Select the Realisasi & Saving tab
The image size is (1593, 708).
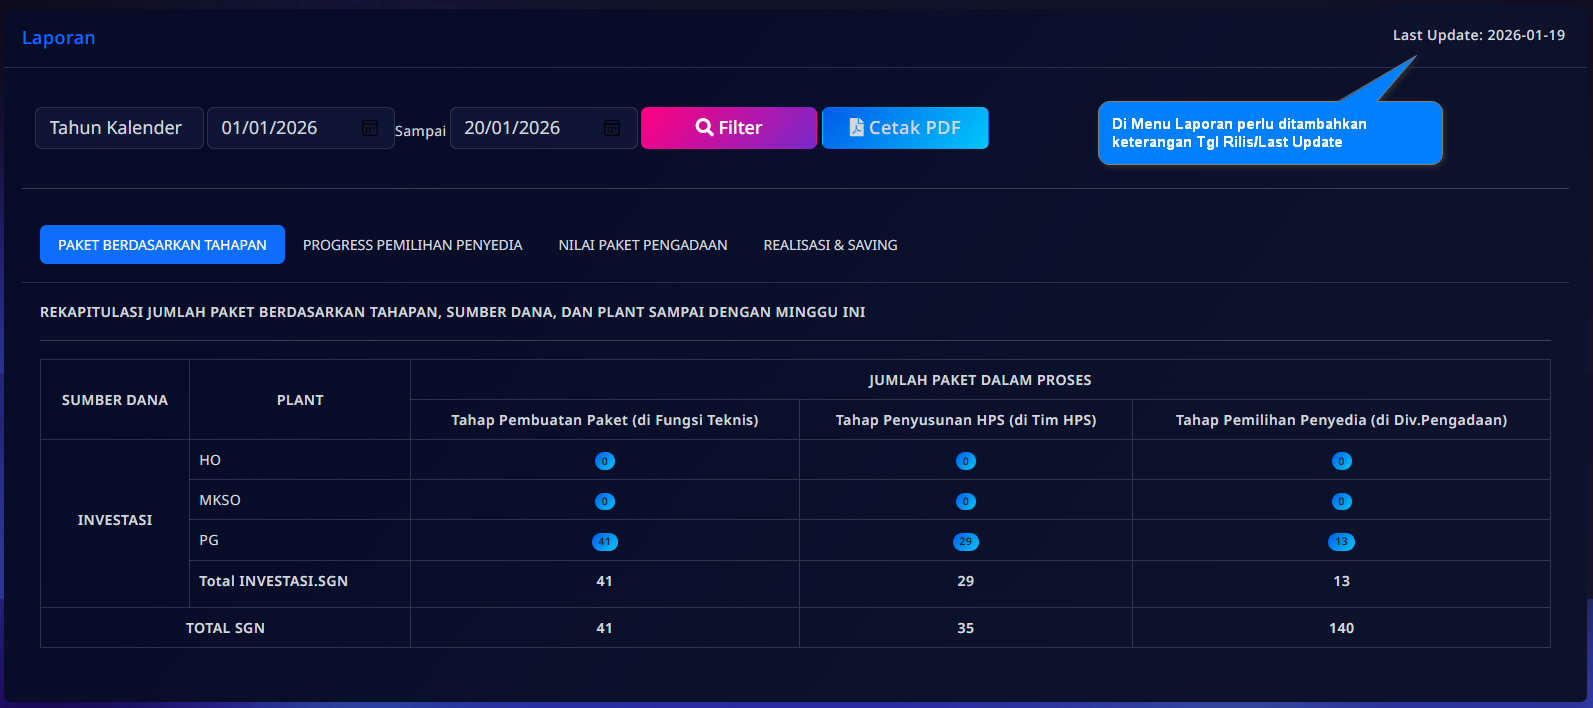click(x=830, y=245)
